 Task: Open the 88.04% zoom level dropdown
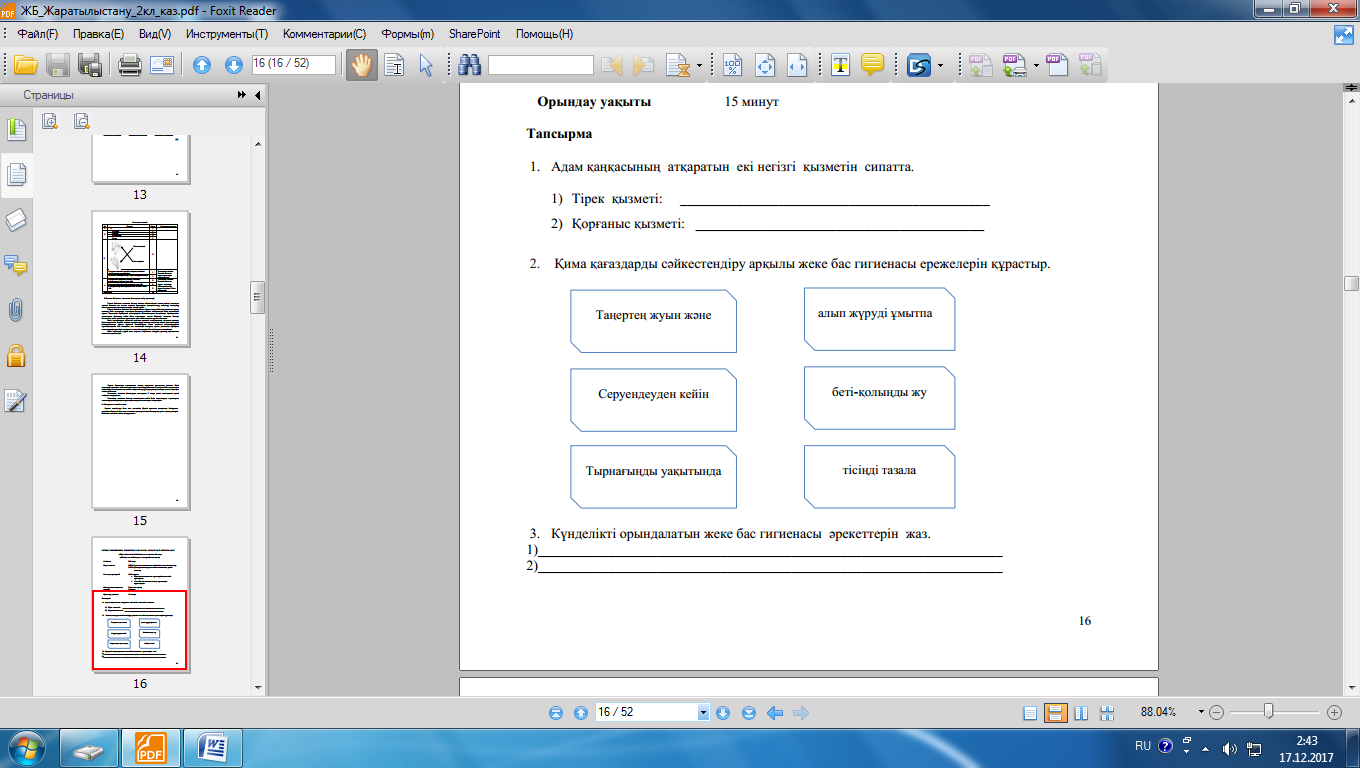pos(1201,713)
